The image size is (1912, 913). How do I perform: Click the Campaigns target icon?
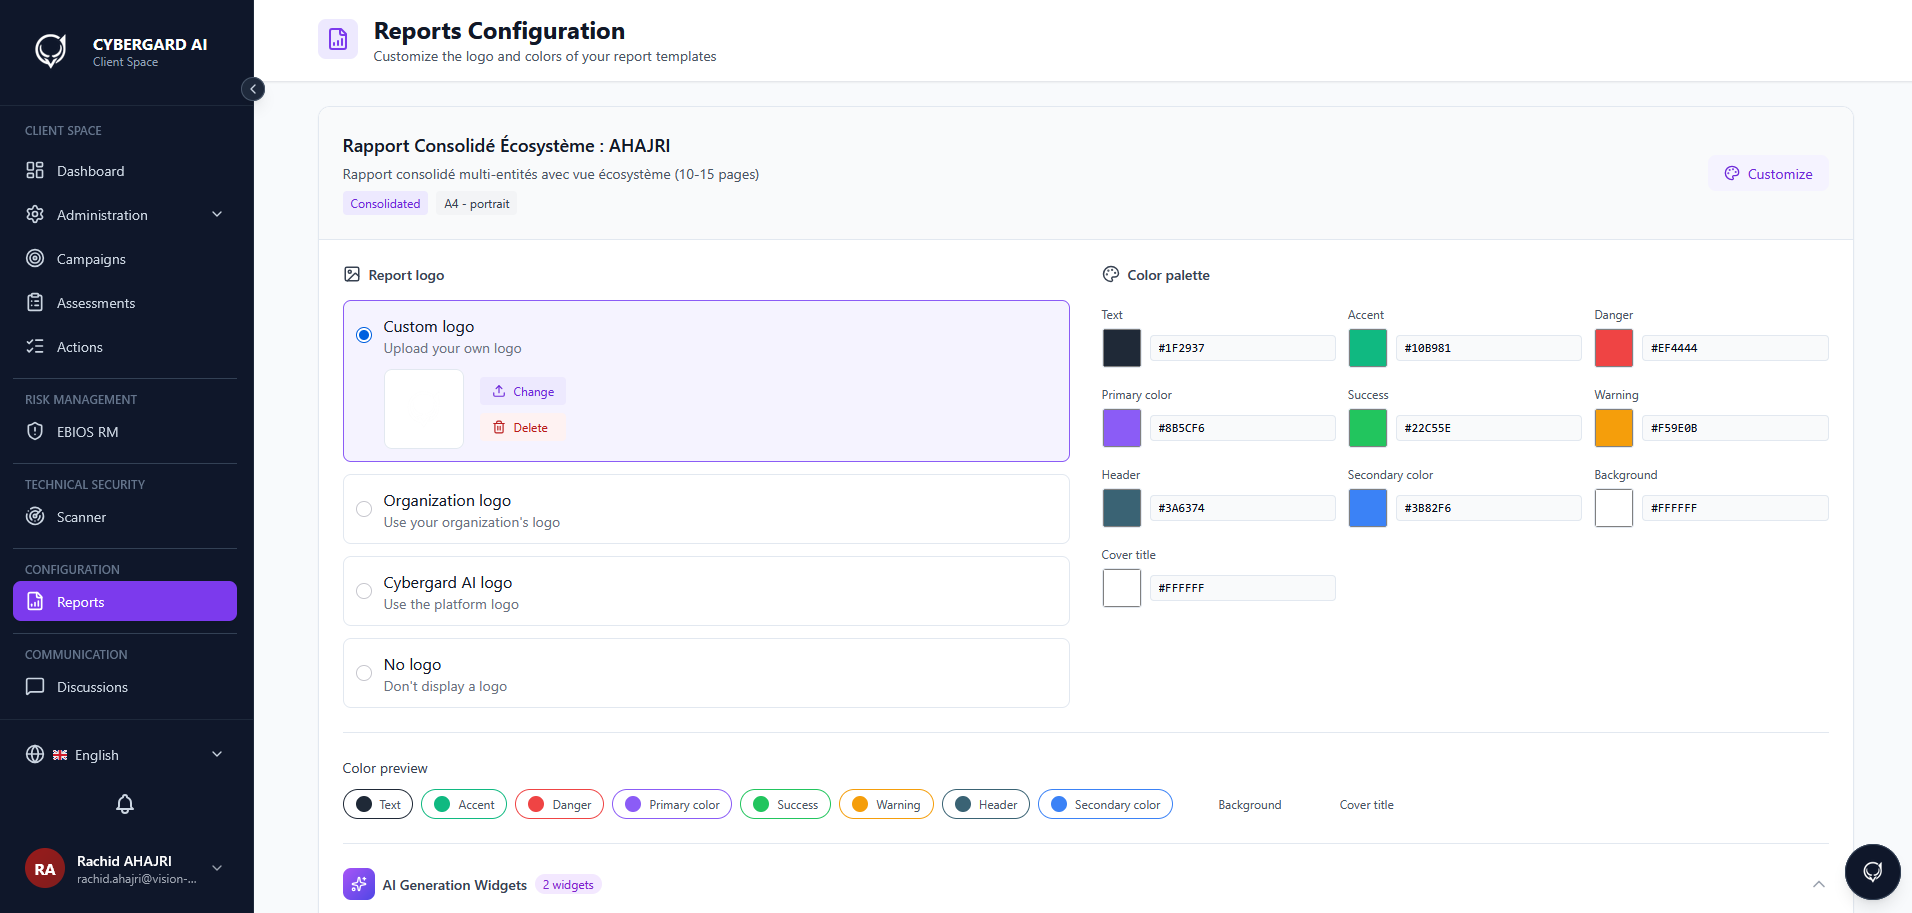coord(35,258)
